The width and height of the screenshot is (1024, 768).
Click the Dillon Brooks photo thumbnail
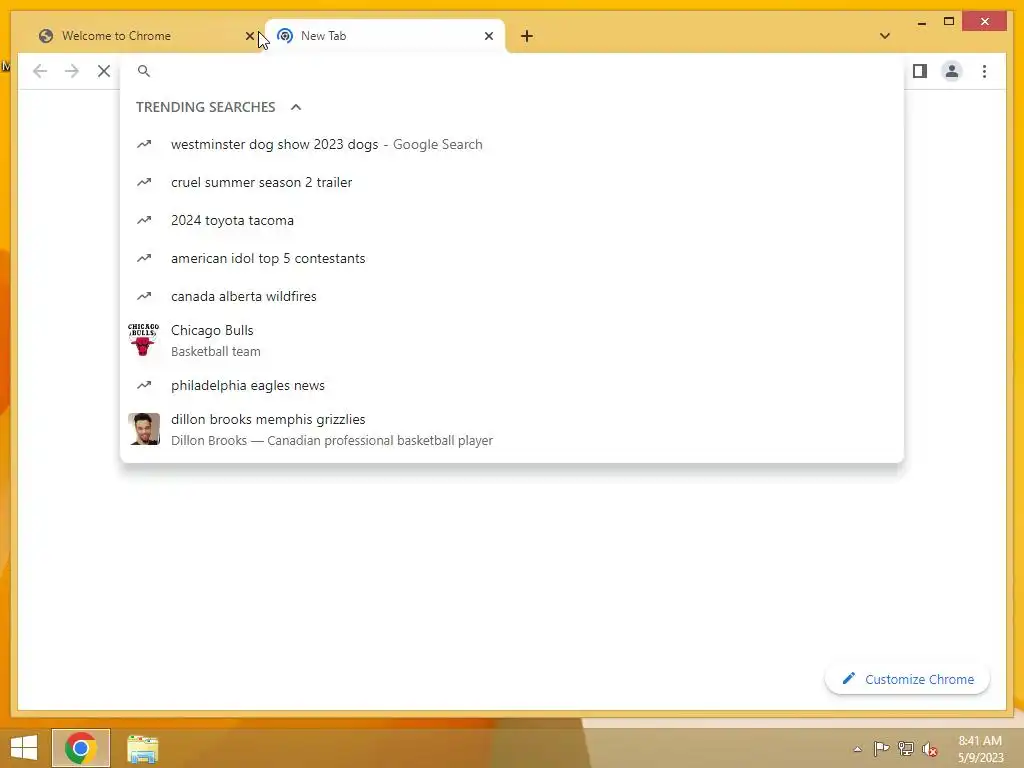(144, 429)
